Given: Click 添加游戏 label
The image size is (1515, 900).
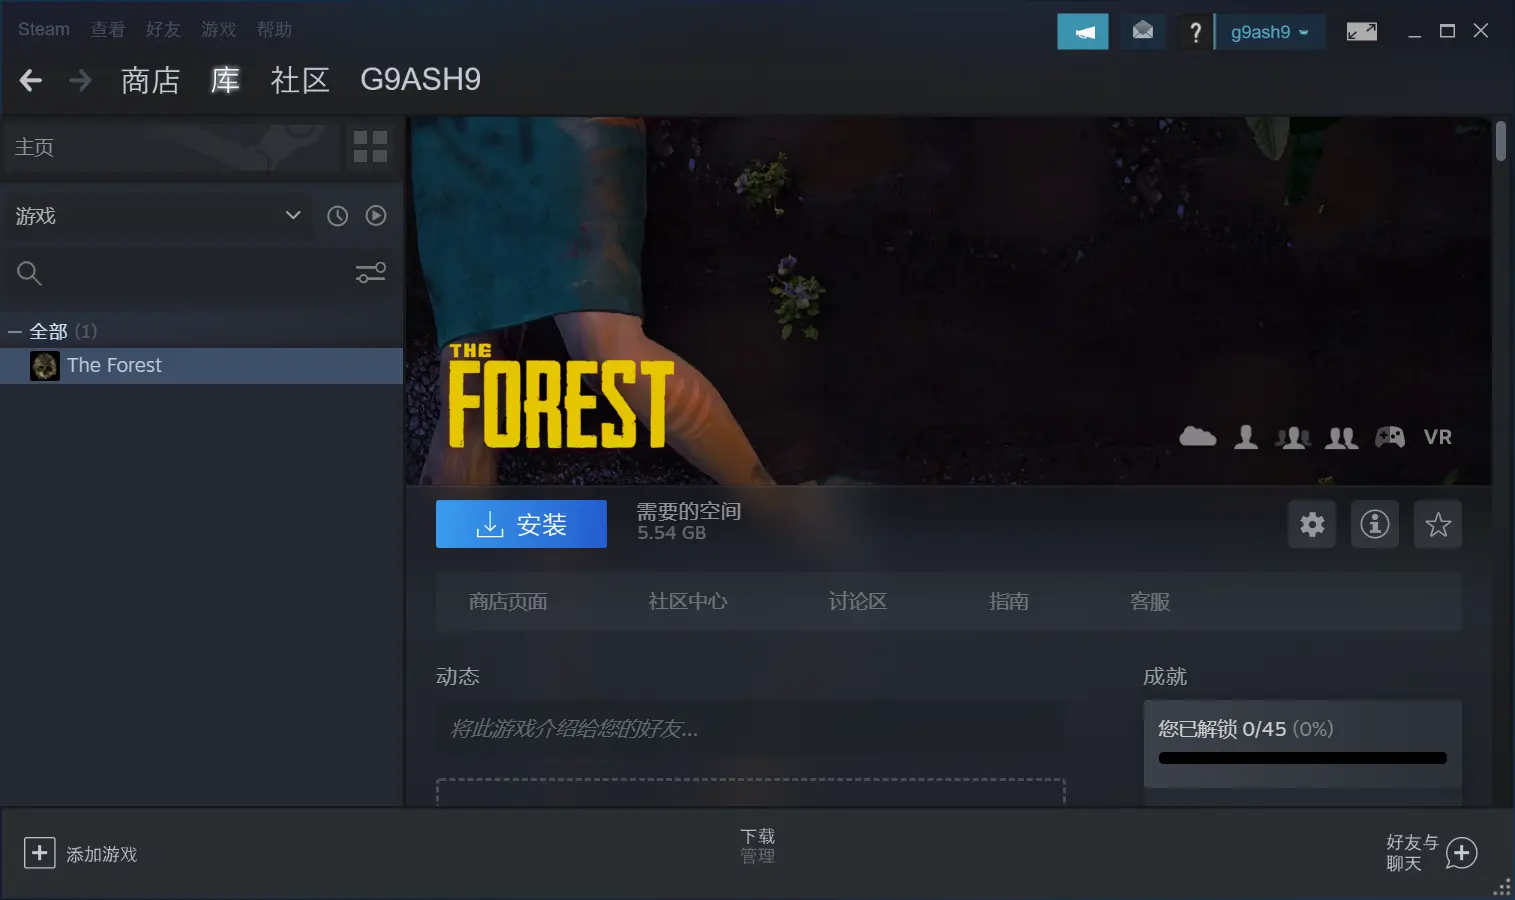Looking at the screenshot, I should point(102,855).
